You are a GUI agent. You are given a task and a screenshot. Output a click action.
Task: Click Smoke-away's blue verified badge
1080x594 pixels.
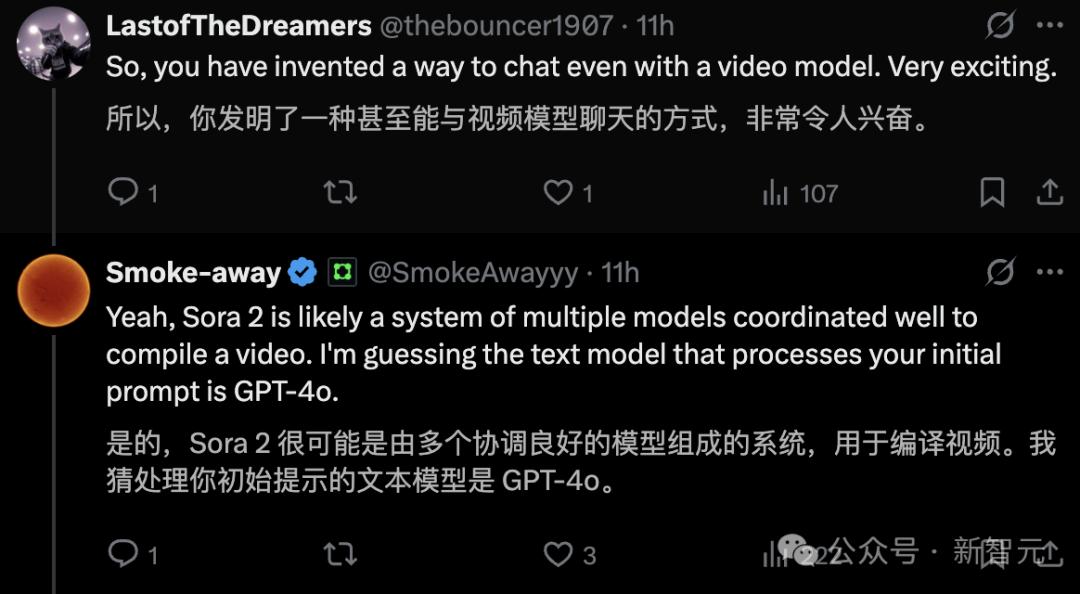click(302, 274)
